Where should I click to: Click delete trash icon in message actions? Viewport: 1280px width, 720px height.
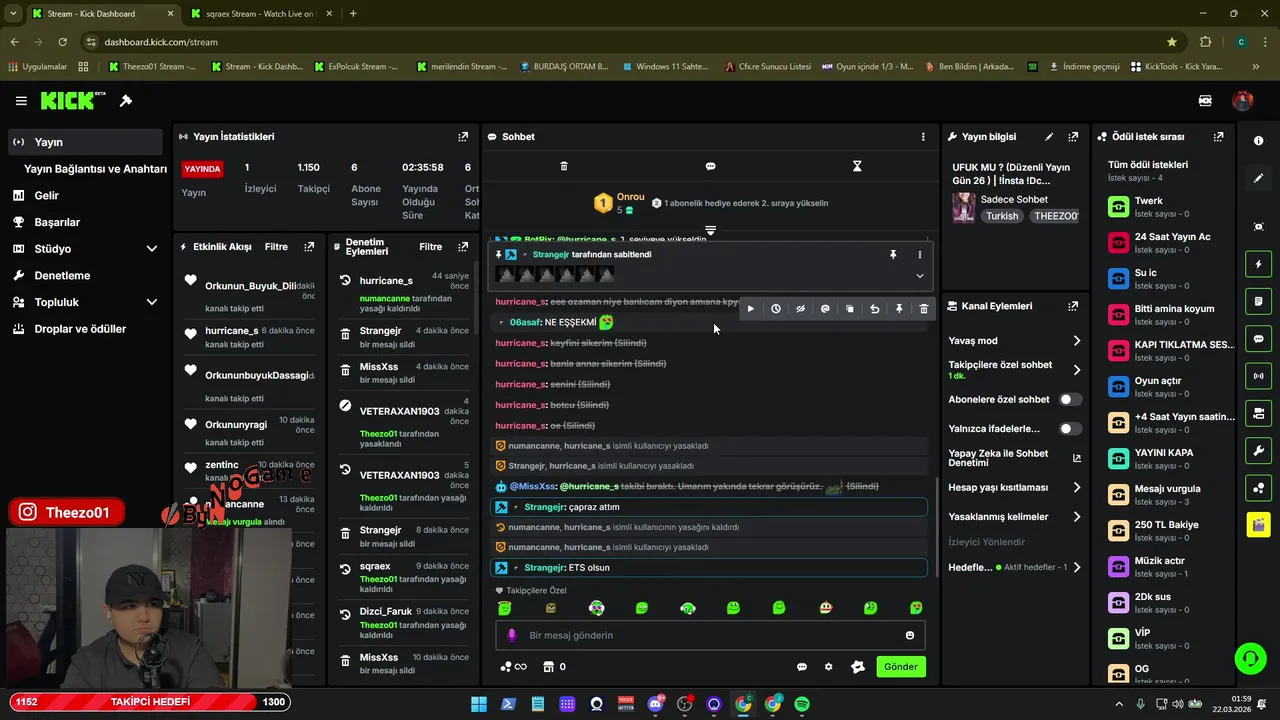tap(924, 309)
